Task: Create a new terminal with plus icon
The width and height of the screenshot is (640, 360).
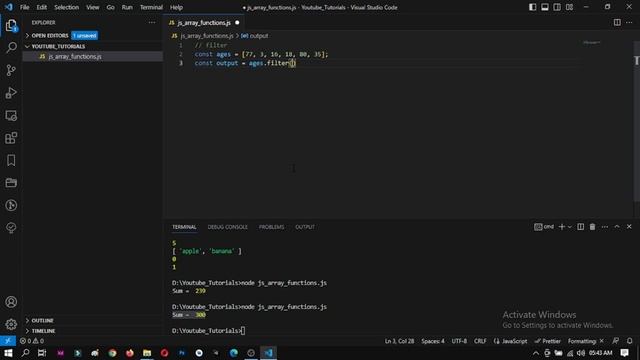Action: (x=562, y=227)
